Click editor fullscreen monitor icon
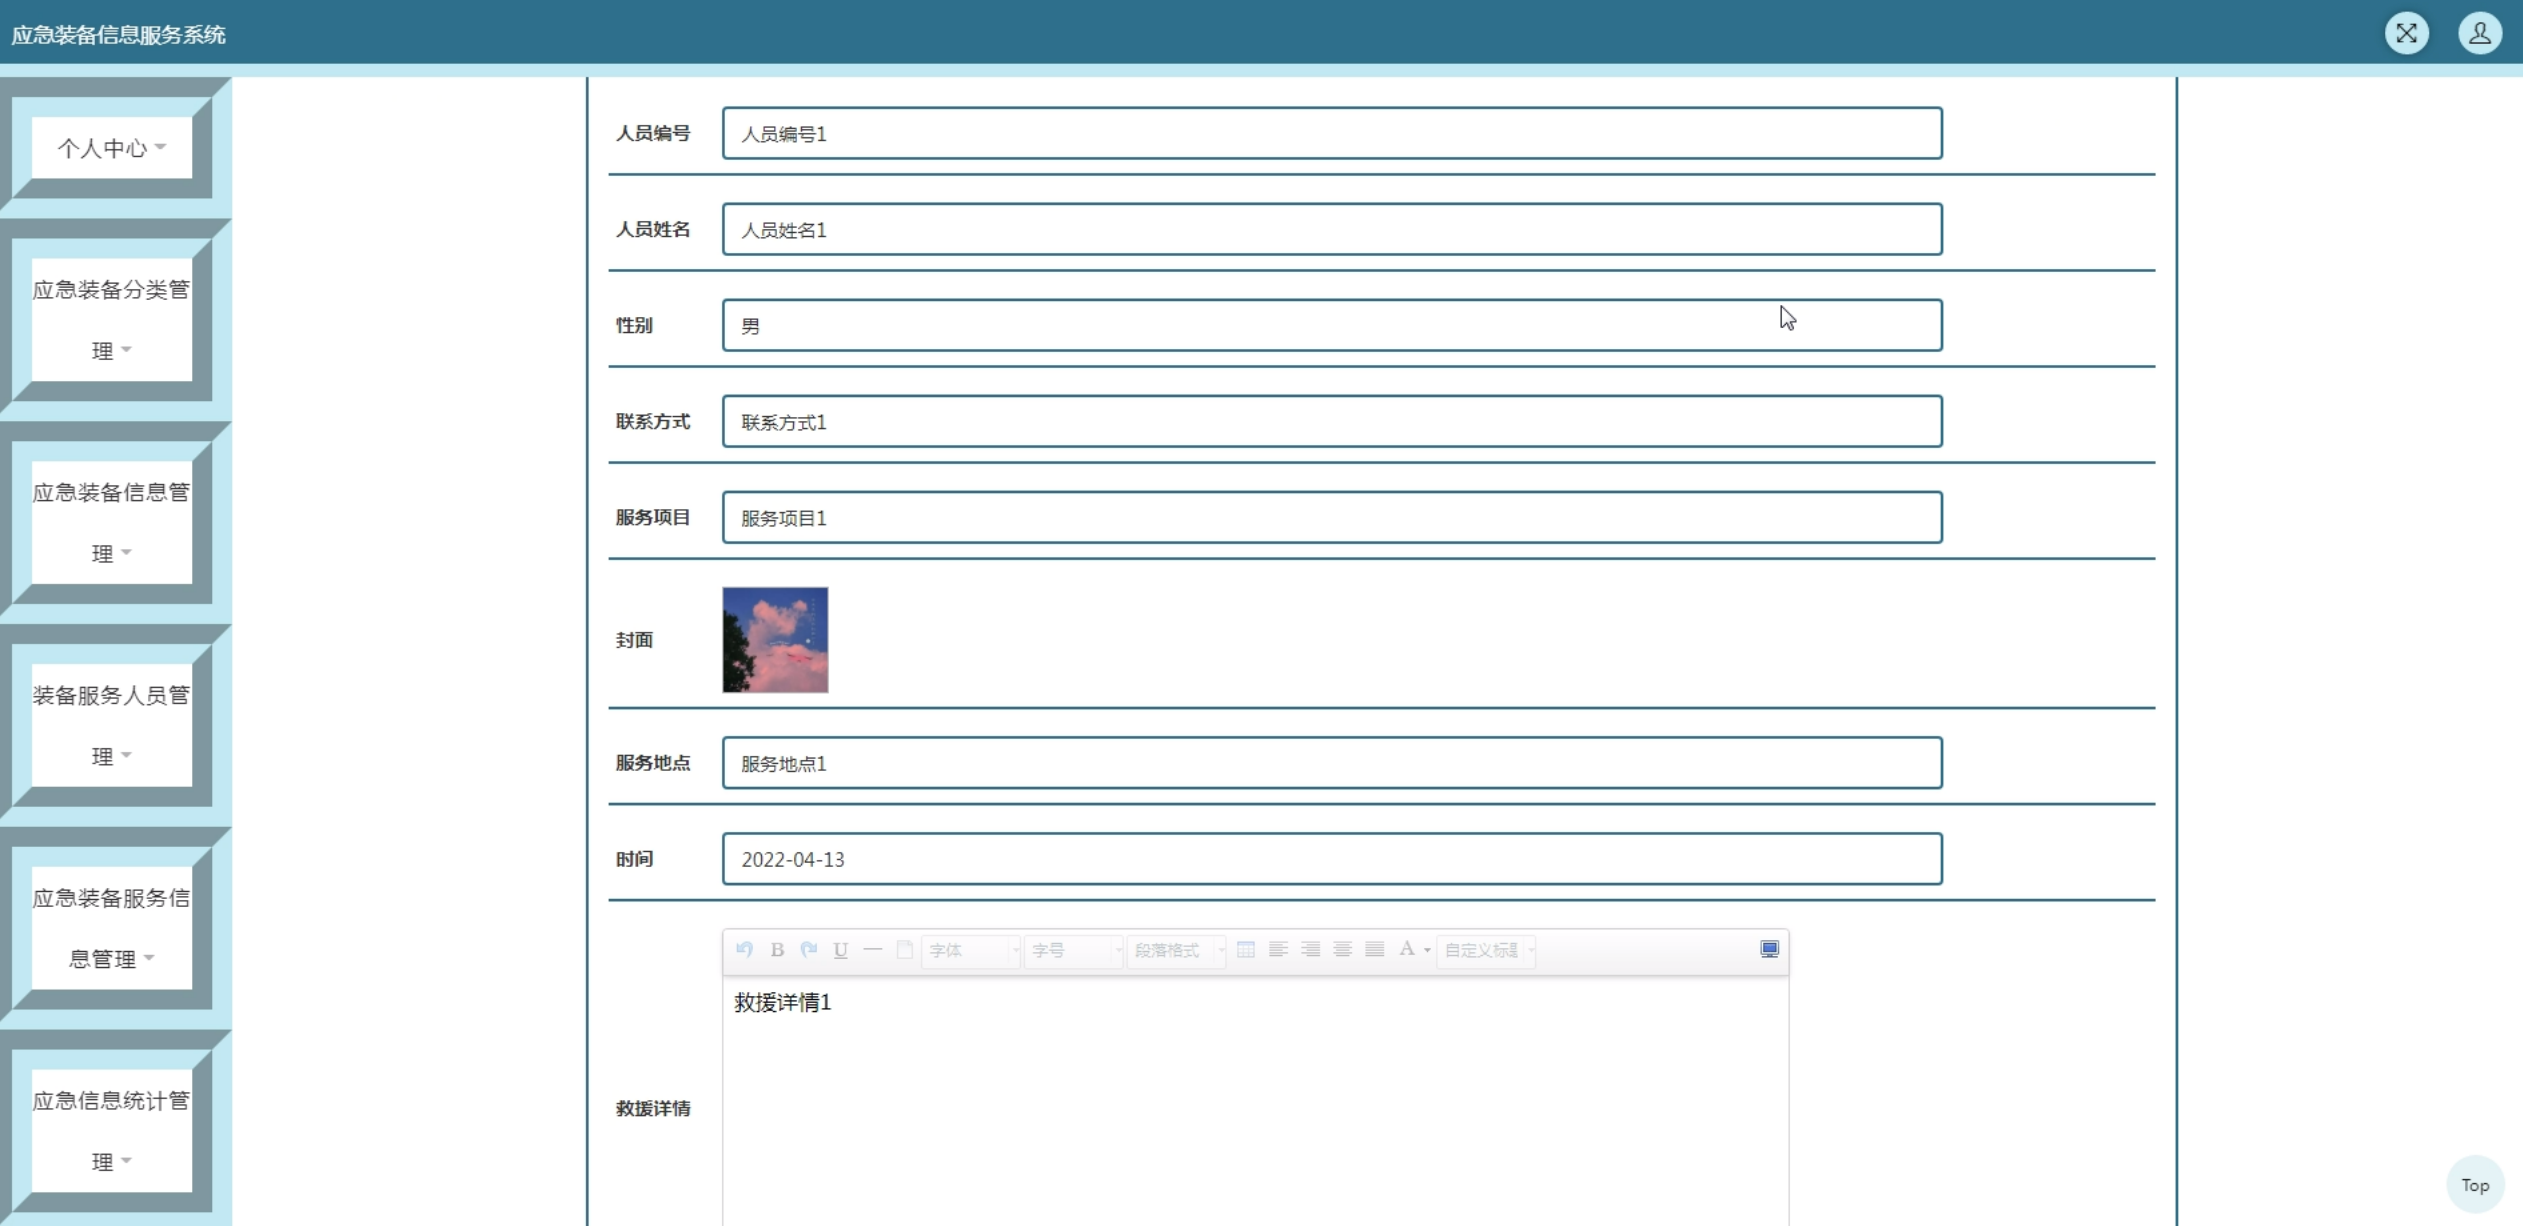The image size is (2523, 1226). point(1769,949)
